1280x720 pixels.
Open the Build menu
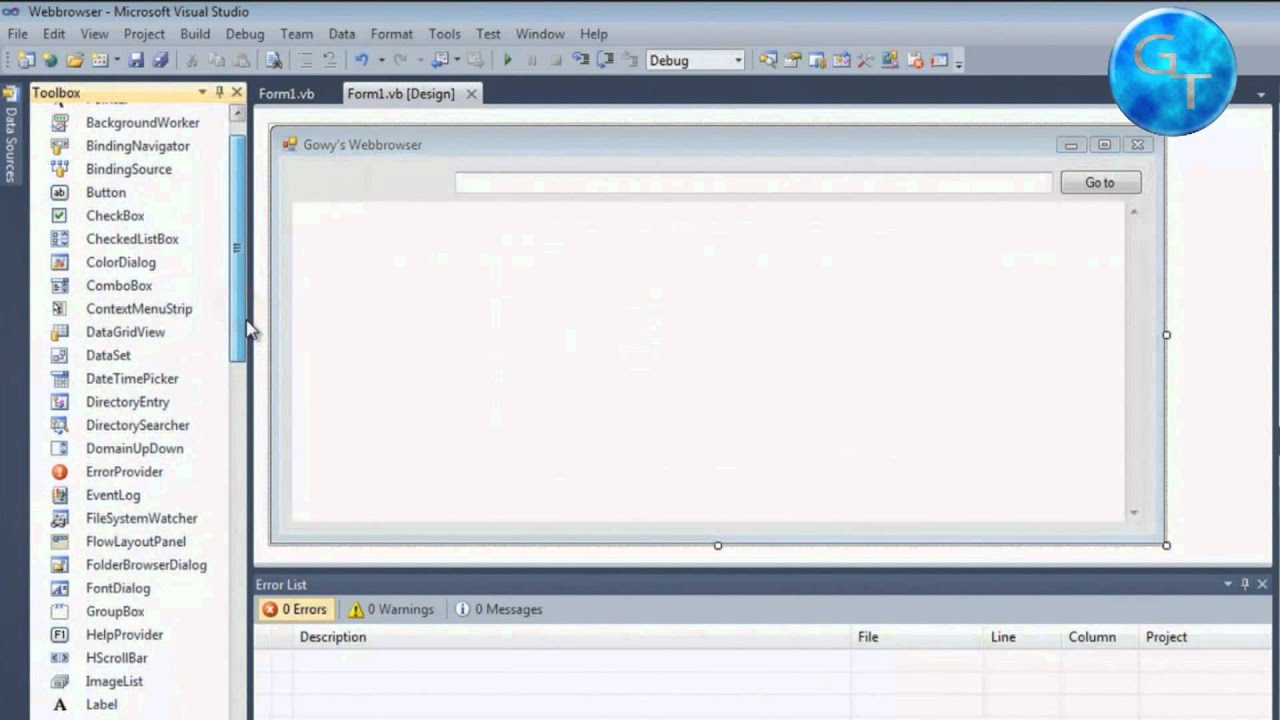click(x=195, y=33)
